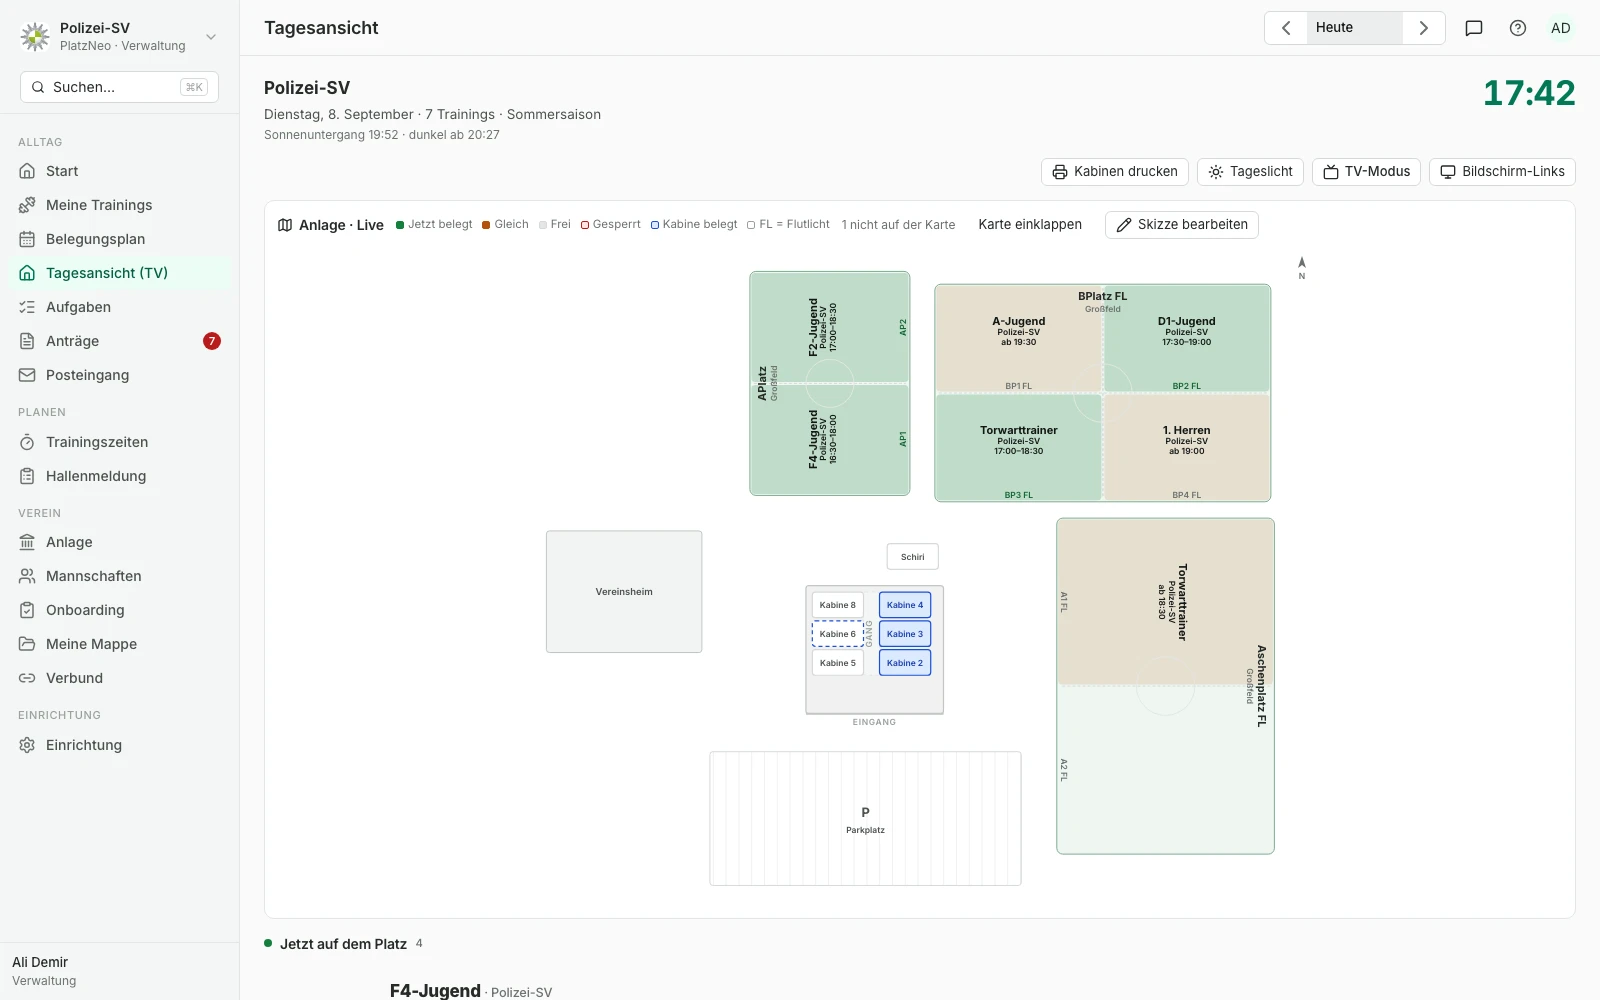Image resolution: width=1600 pixels, height=1000 pixels.
Task: Click Kabinen drucken button
Action: (x=1115, y=172)
